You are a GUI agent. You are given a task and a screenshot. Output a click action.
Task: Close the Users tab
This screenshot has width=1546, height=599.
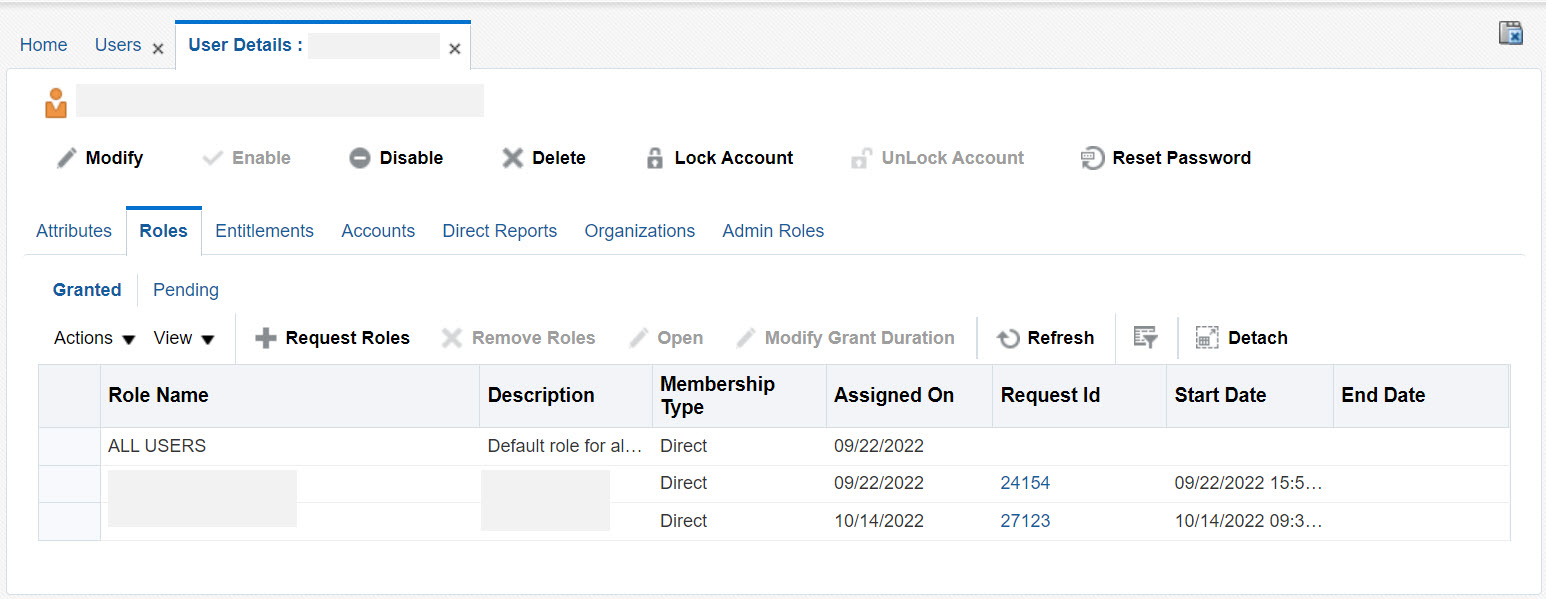157,46
